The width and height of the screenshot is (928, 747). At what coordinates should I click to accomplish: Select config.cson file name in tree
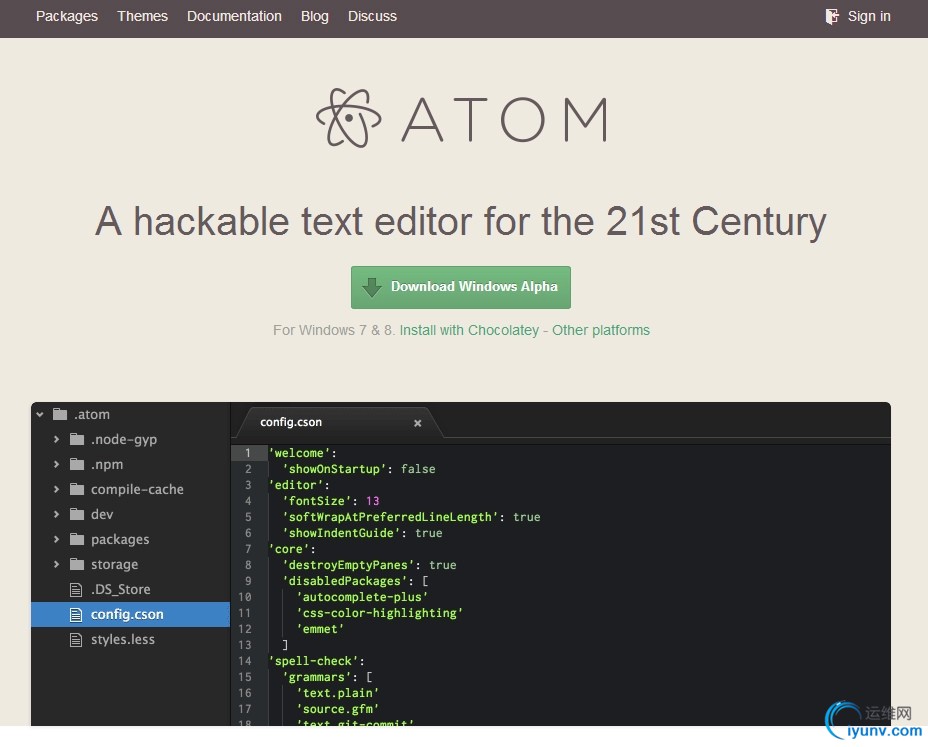pyautogui.click(x=127, y=614)
